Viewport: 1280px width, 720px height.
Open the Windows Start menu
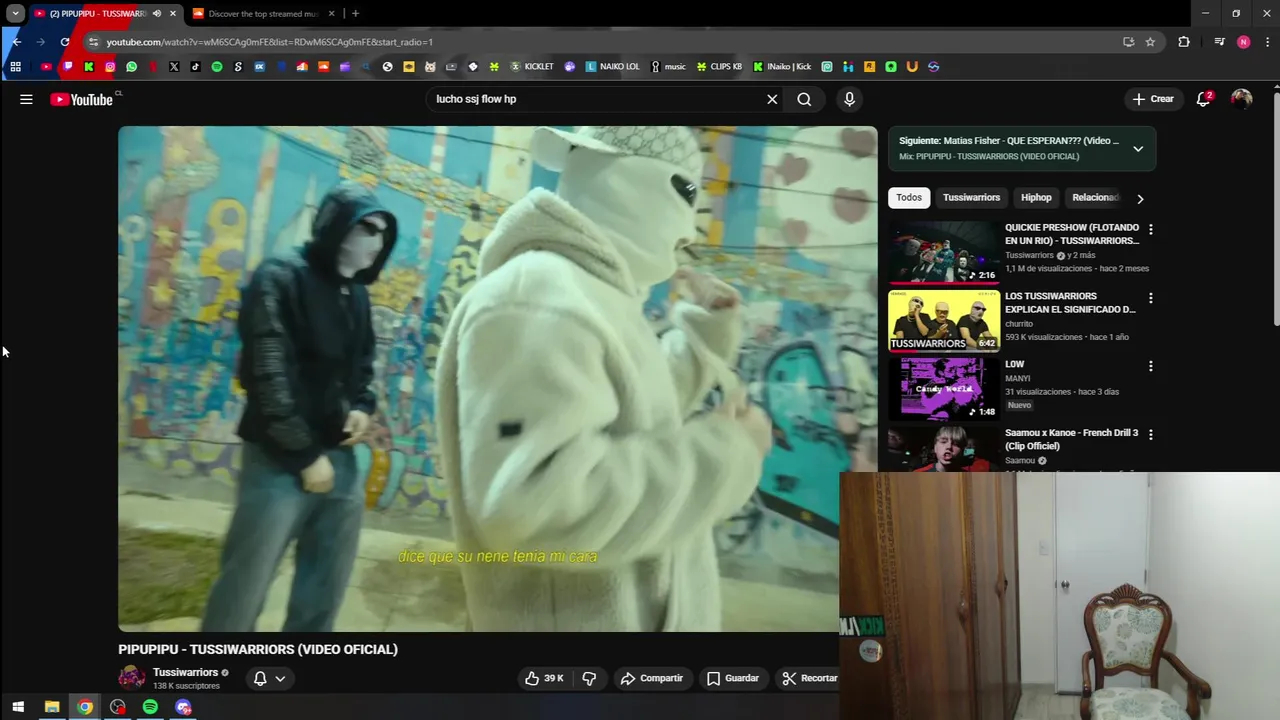[17, 707]
